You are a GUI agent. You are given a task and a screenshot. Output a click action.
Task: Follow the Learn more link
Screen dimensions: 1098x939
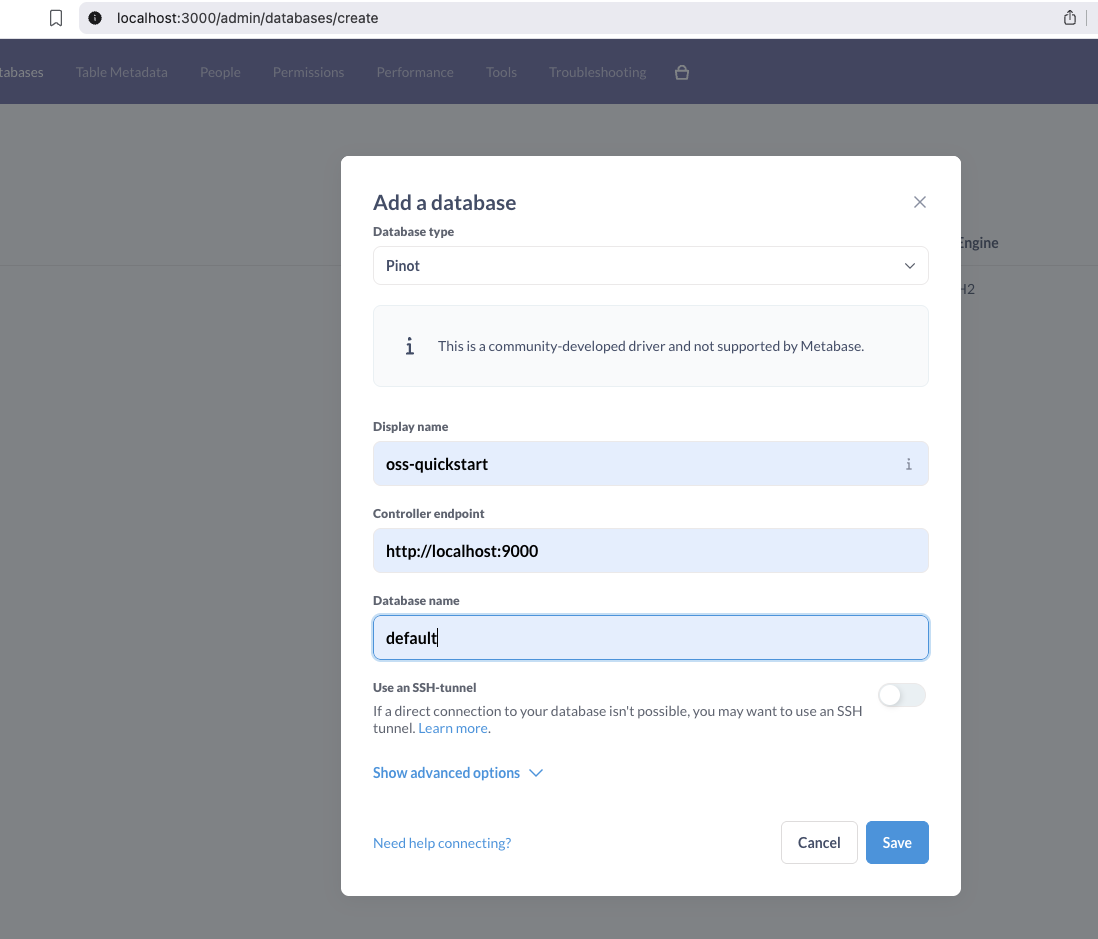point(453,728)
